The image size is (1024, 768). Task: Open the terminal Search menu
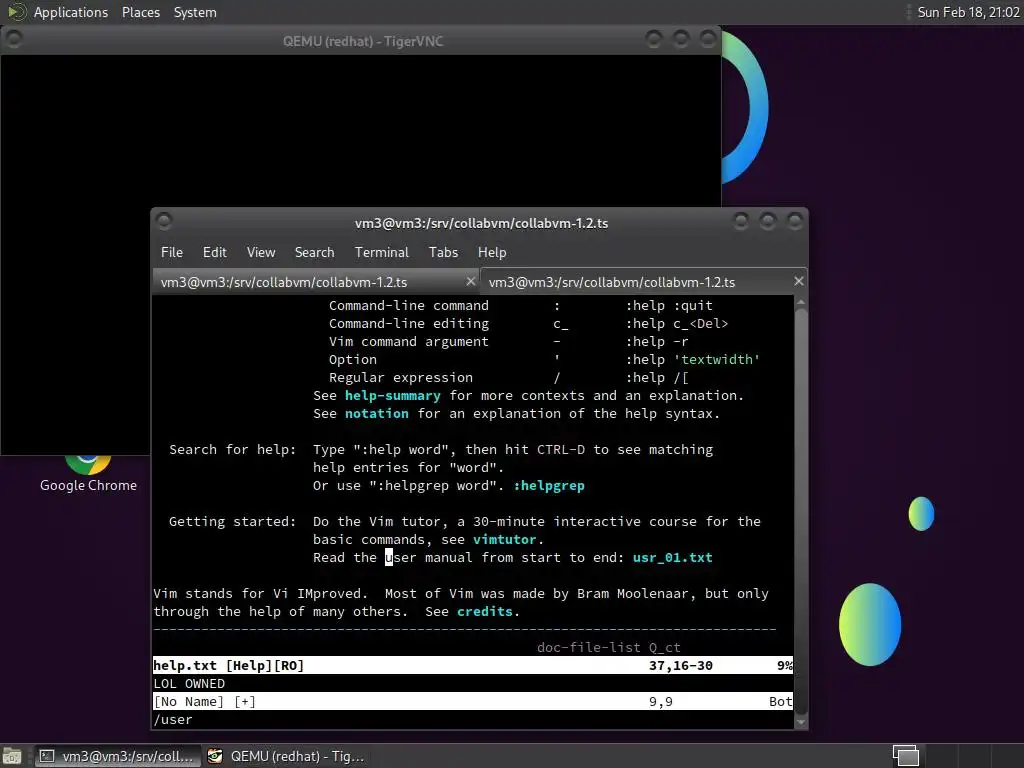pyautogui.click(x=314, y=252)
